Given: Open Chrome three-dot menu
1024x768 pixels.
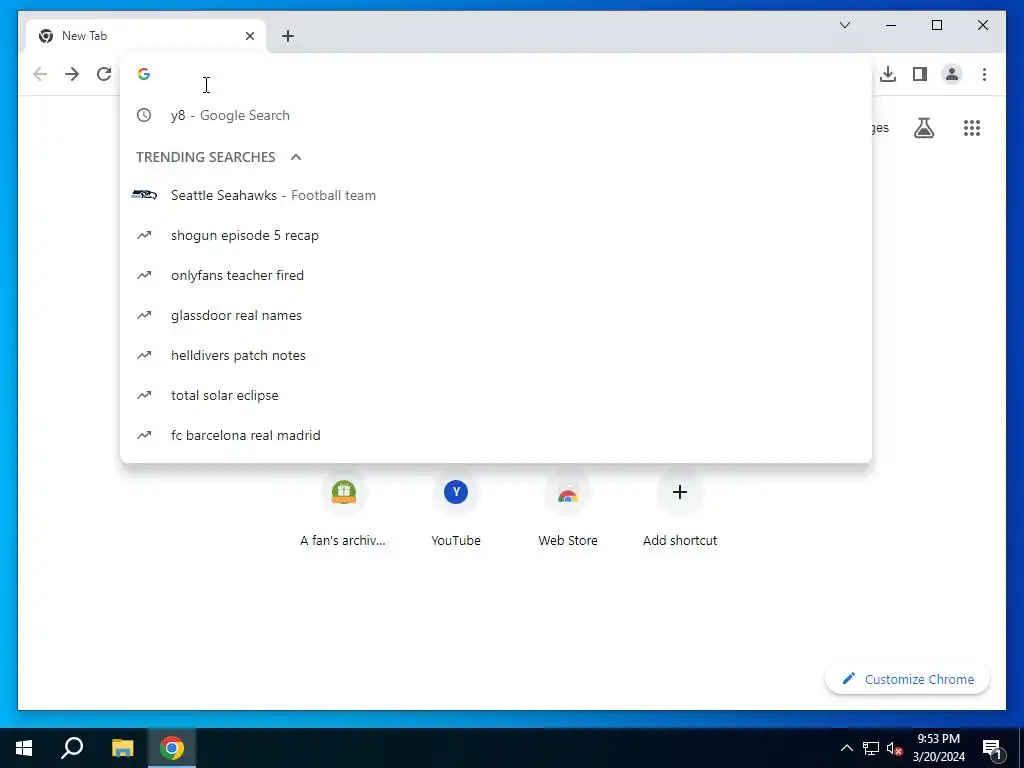Looking at the screenshot, I should tap(984, 74).
